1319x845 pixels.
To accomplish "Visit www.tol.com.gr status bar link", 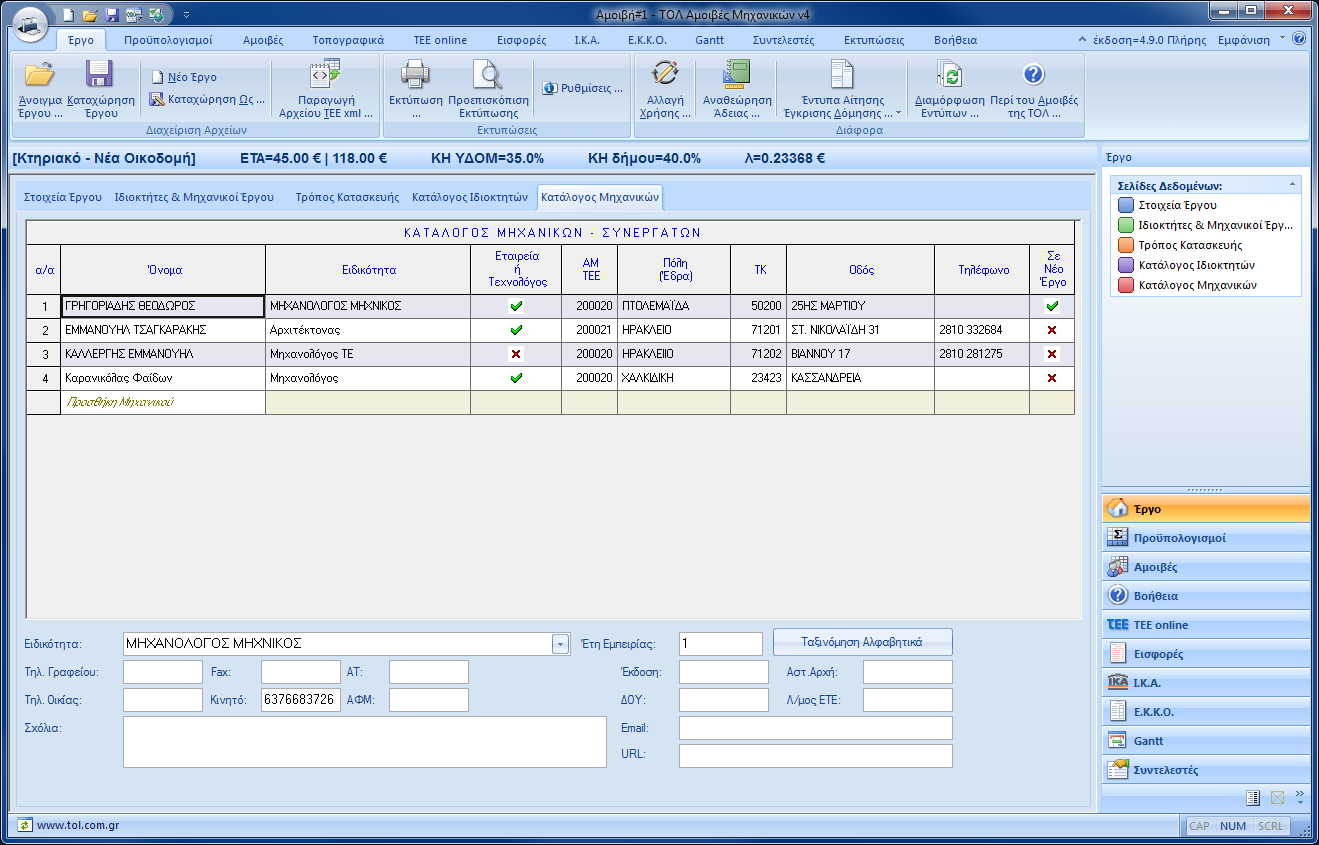I will coord(78,826).
